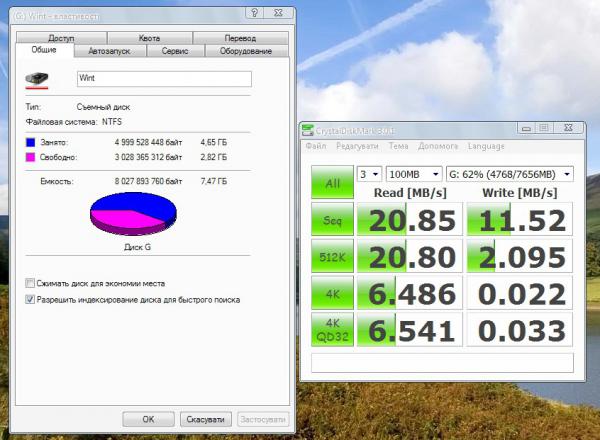Enable compress disk to save space checkbox

[29, 283]
